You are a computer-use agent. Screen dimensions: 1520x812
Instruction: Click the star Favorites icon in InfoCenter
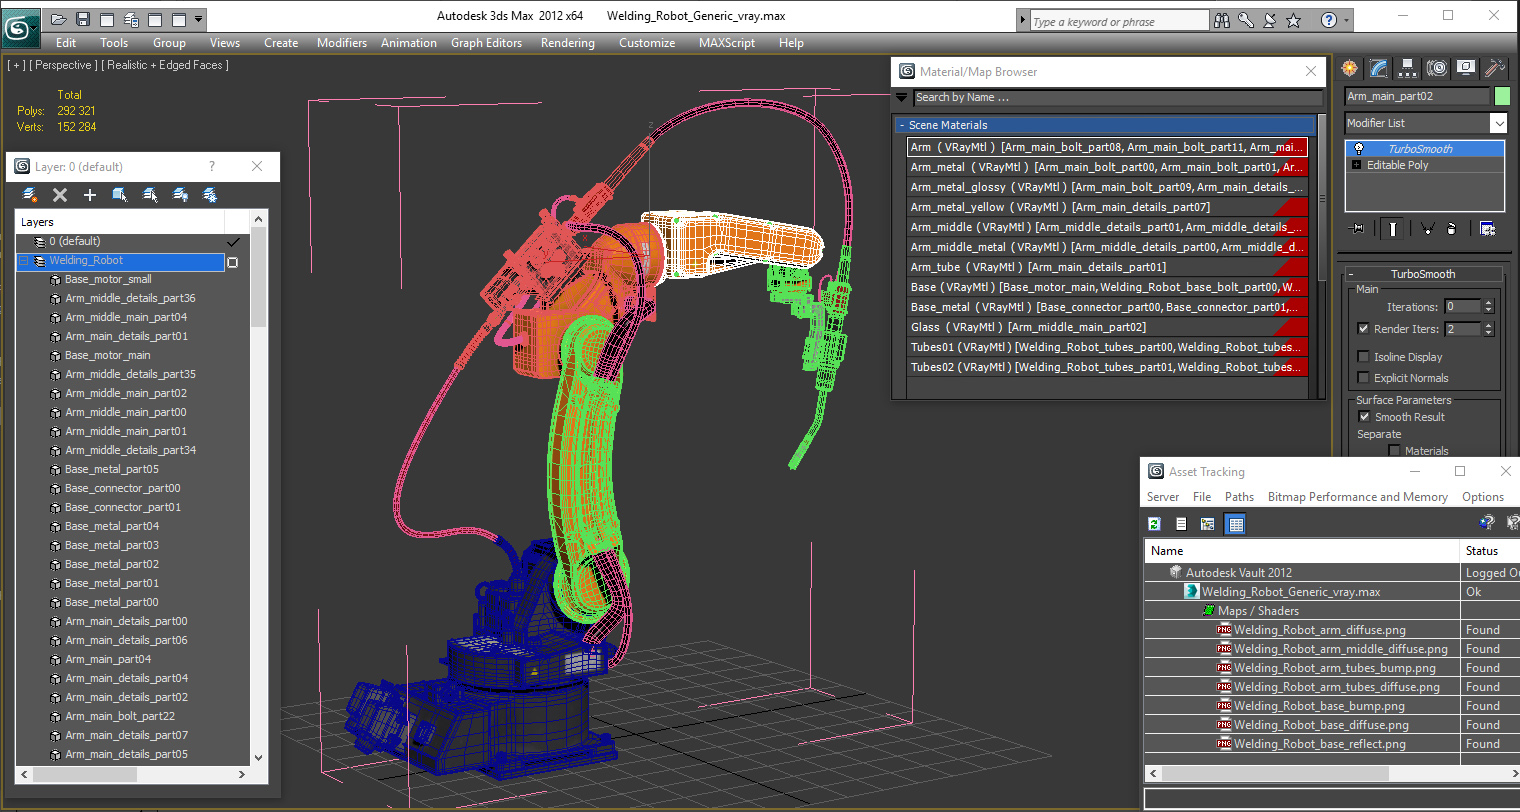tap(1294, 20)
